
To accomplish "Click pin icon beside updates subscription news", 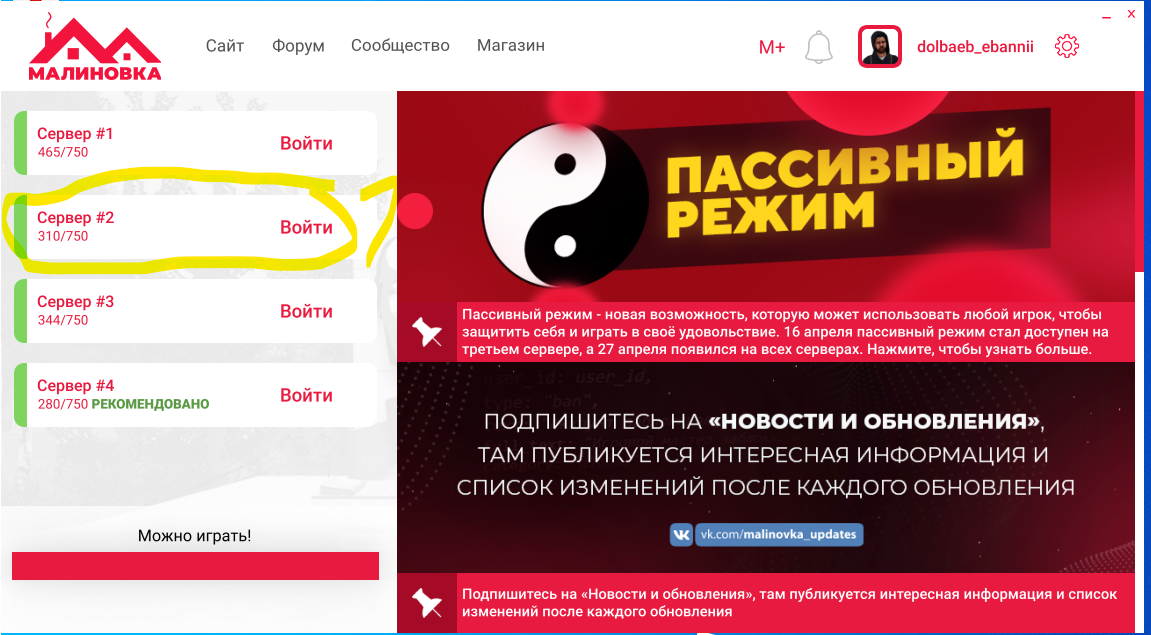I will (x=426, y=603).
